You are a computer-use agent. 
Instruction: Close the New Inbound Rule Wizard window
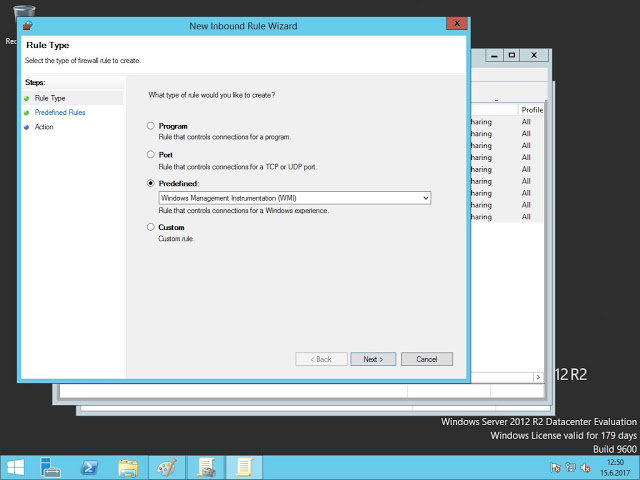click(x=457, y=22)
